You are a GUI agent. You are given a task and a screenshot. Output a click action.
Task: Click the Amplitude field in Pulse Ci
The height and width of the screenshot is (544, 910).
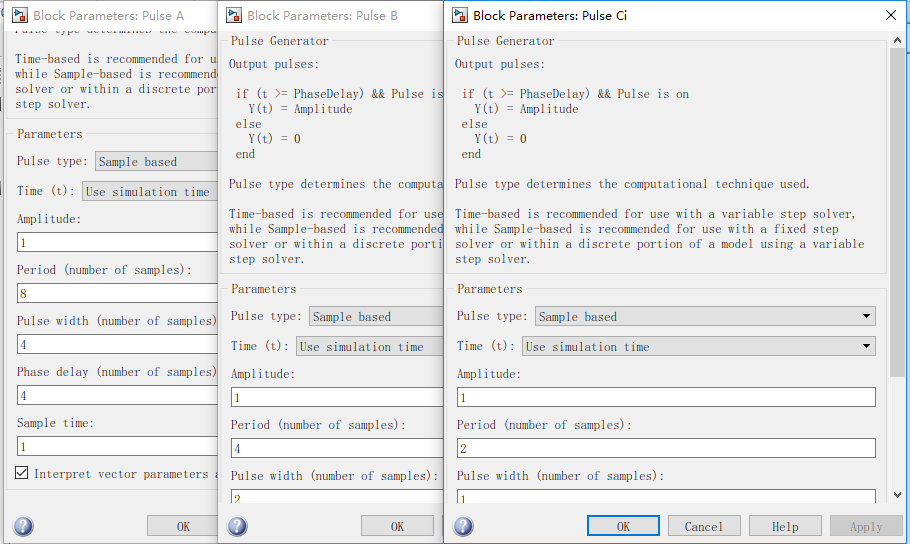666,398
